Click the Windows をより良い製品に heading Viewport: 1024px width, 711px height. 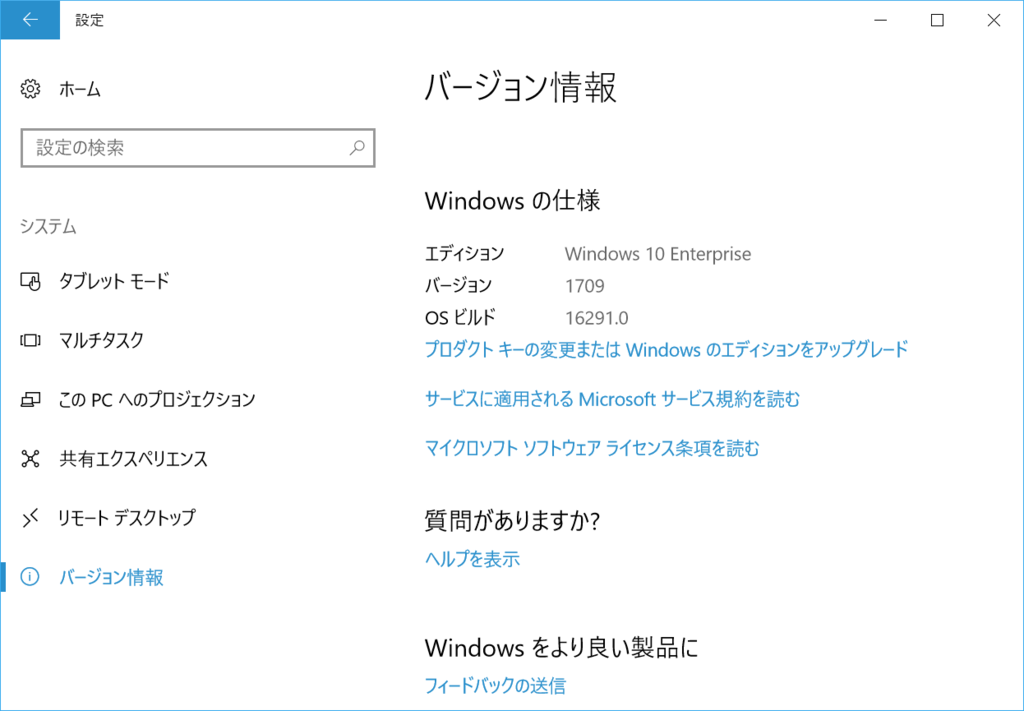click(x=562, y=648)
